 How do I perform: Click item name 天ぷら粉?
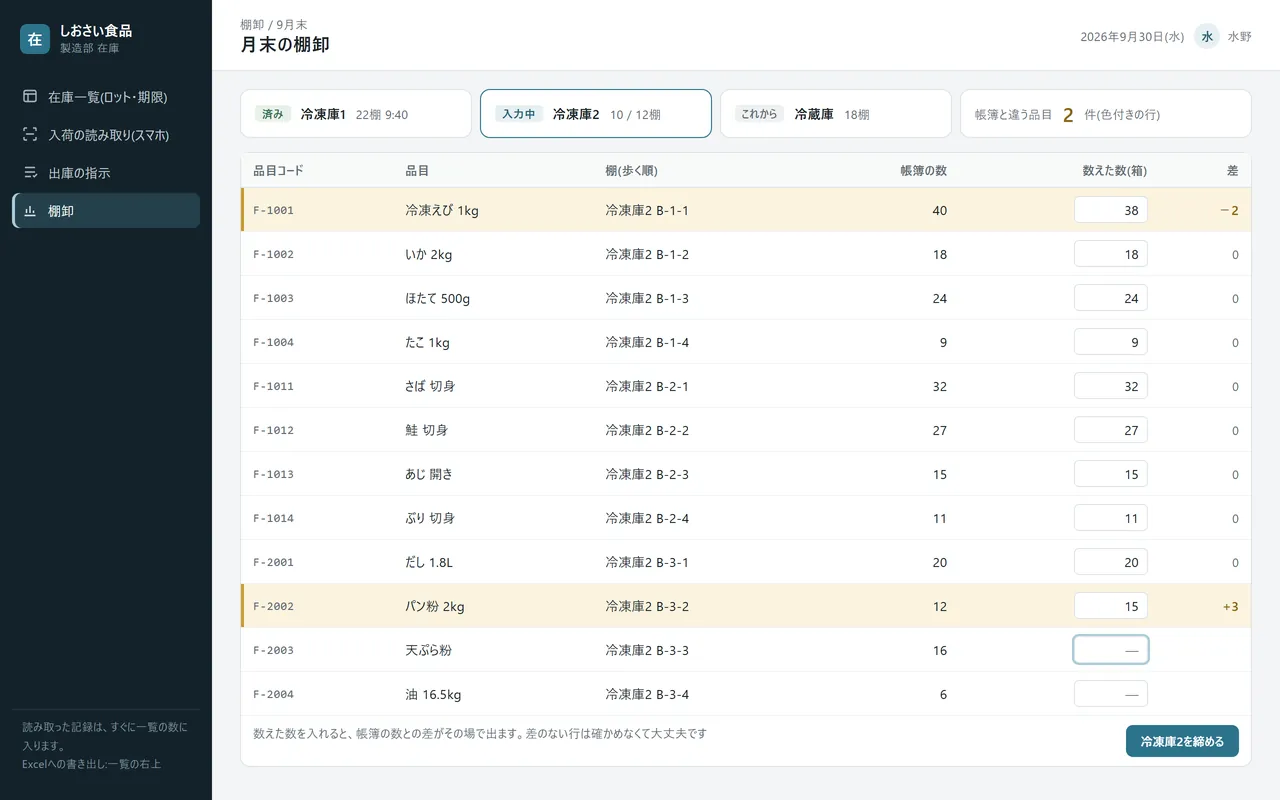pyautogui.click(x=428, y=650)
